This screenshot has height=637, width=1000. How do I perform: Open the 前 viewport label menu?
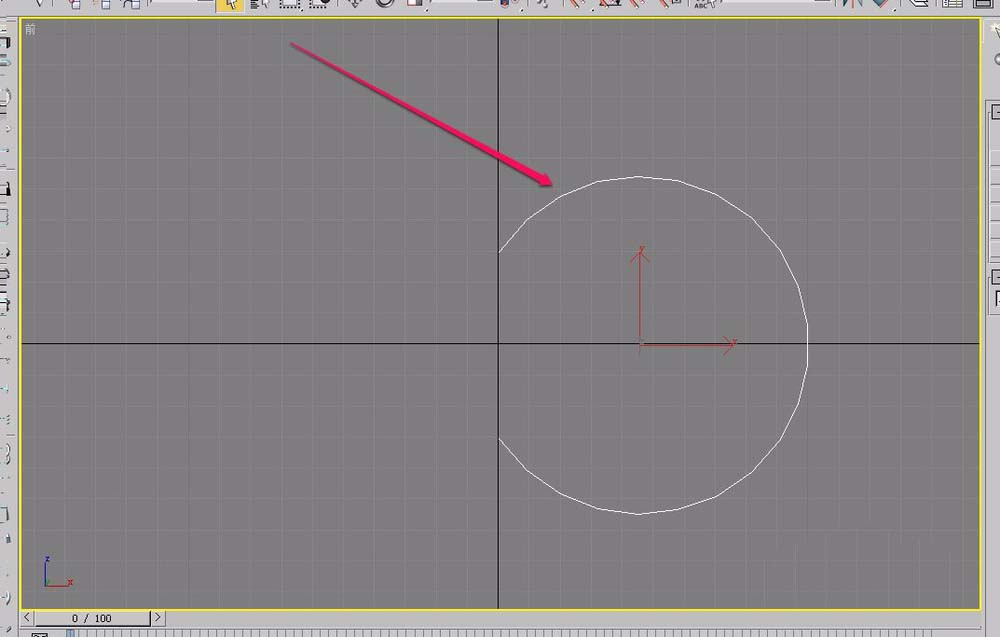(x=30, y=29)
